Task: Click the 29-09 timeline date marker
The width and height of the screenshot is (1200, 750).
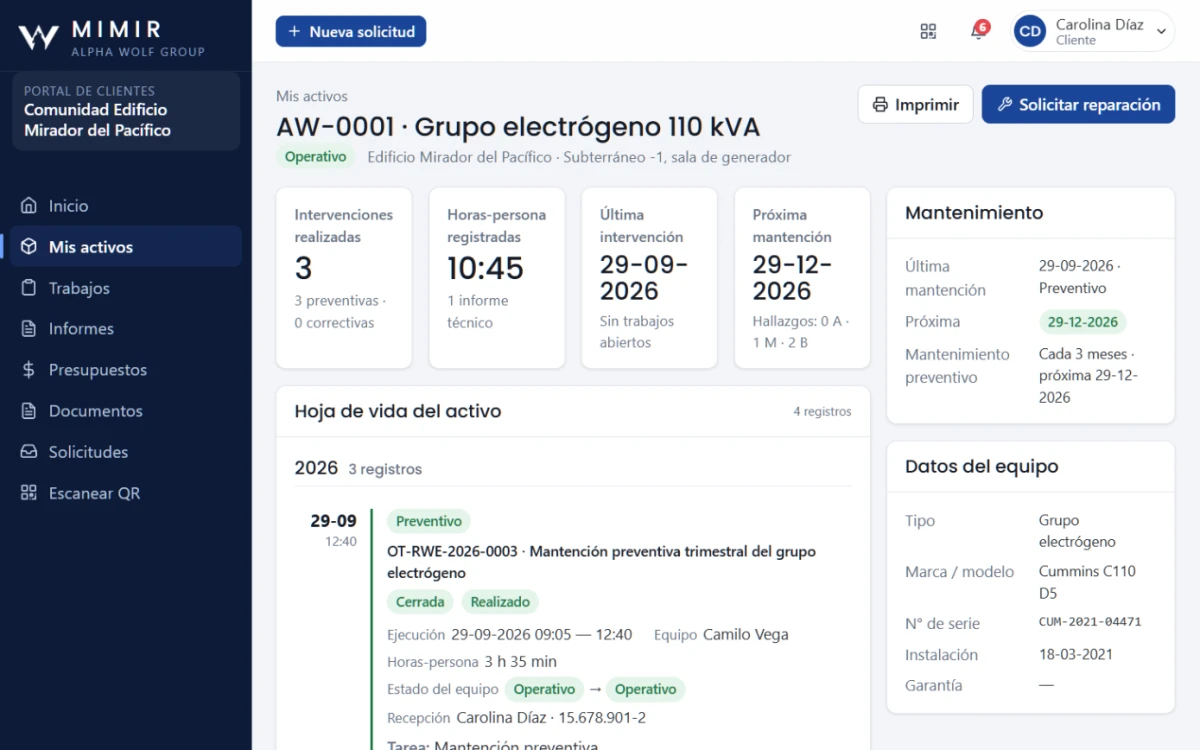Action: pos(333,521)
